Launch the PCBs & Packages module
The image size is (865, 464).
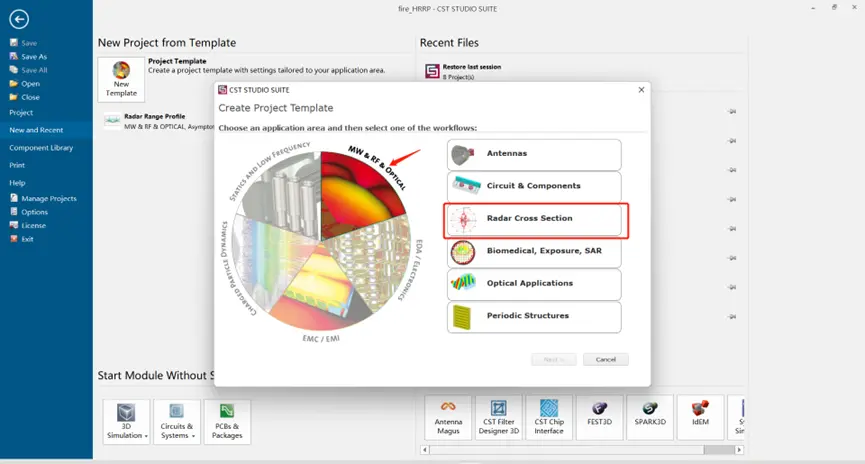227,422
